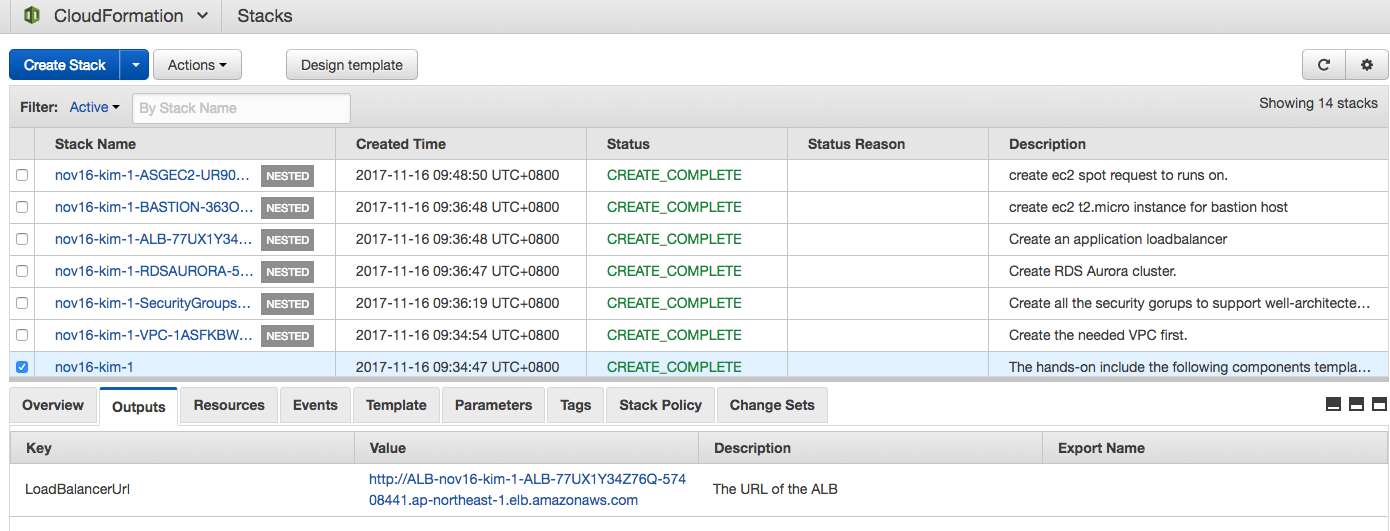The width and height of the screenshot is (1390, 531).
Task: Open the nov16-kim-1-BASTION stack link
Action: (154, 207)
